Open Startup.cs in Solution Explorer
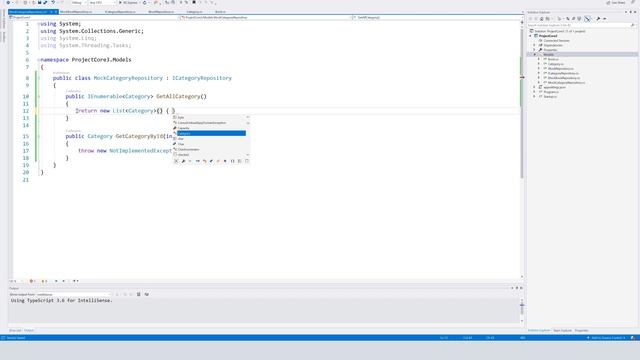 pyautogui.click(x=550, y=97)
